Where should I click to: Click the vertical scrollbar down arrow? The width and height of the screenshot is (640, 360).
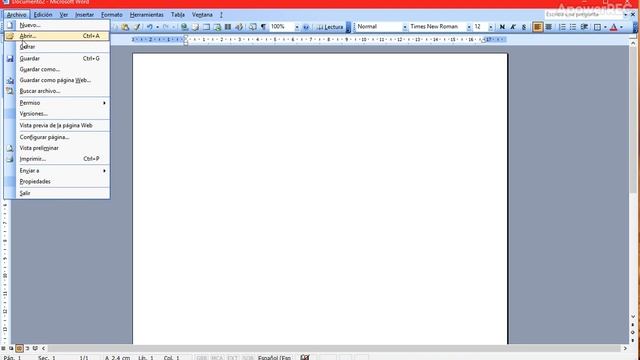pos(633,316)
